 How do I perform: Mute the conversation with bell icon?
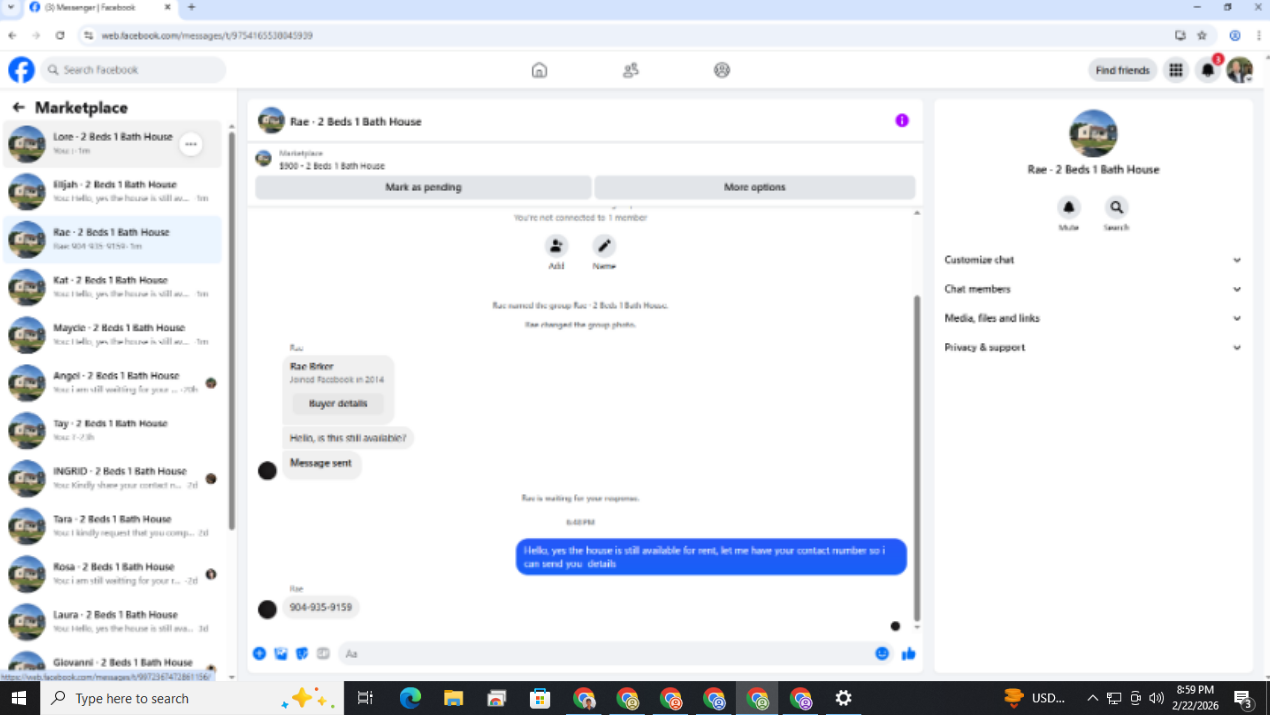(x=1069, y=207)
